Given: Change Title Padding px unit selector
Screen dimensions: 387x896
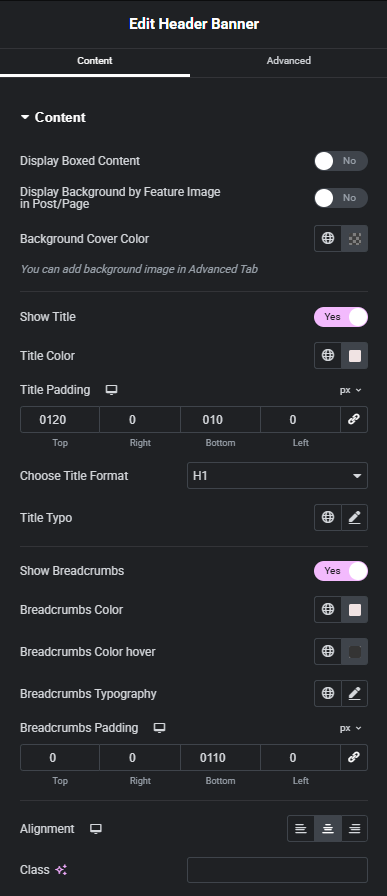Looking at the screenshot, I should pos(350,390).
